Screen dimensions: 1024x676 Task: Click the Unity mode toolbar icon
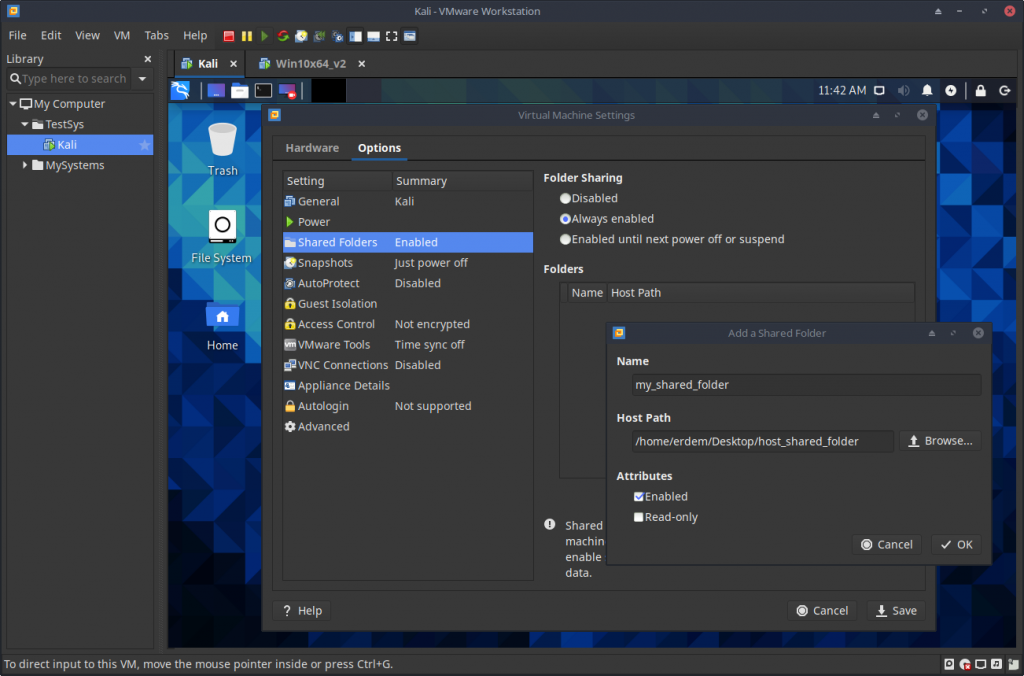tap(409, 36)
